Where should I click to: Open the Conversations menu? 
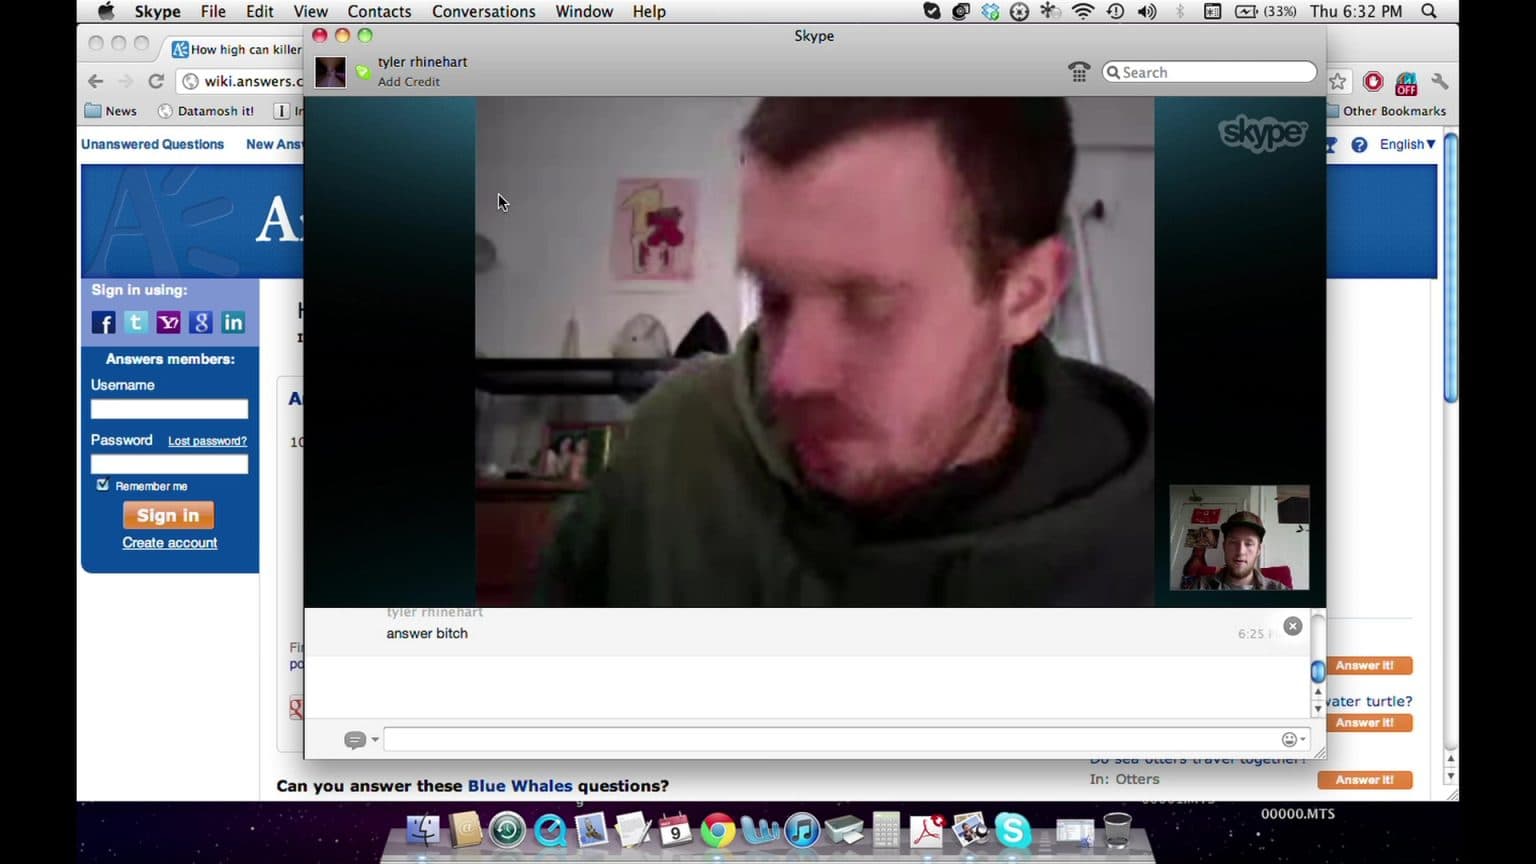click(x=483, y=12)
